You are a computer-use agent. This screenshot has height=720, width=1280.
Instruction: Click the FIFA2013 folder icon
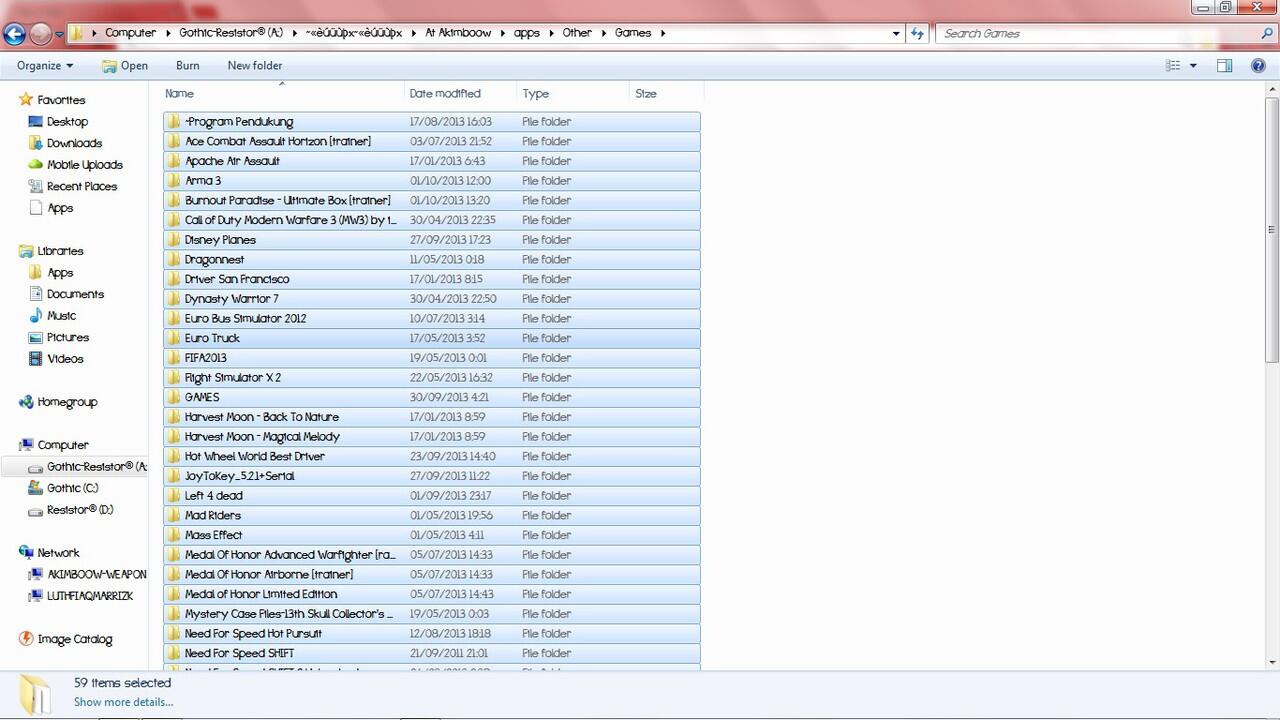174,358
